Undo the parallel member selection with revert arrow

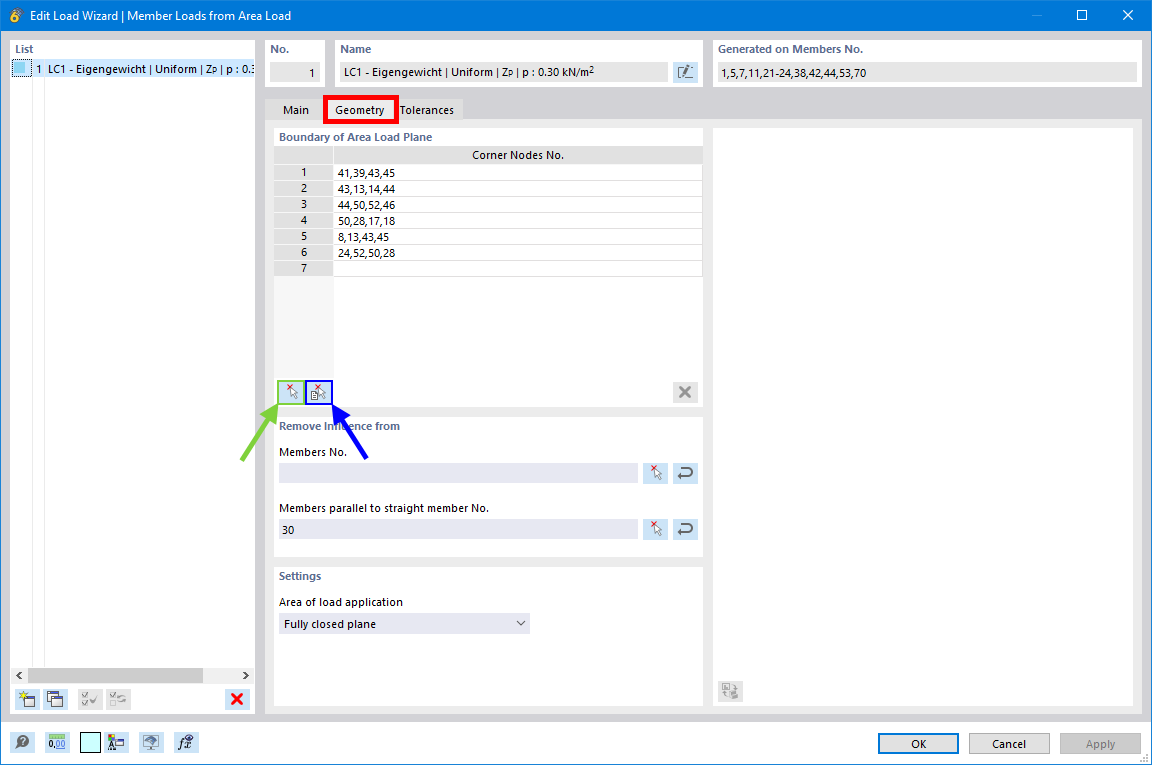(685, 528)
